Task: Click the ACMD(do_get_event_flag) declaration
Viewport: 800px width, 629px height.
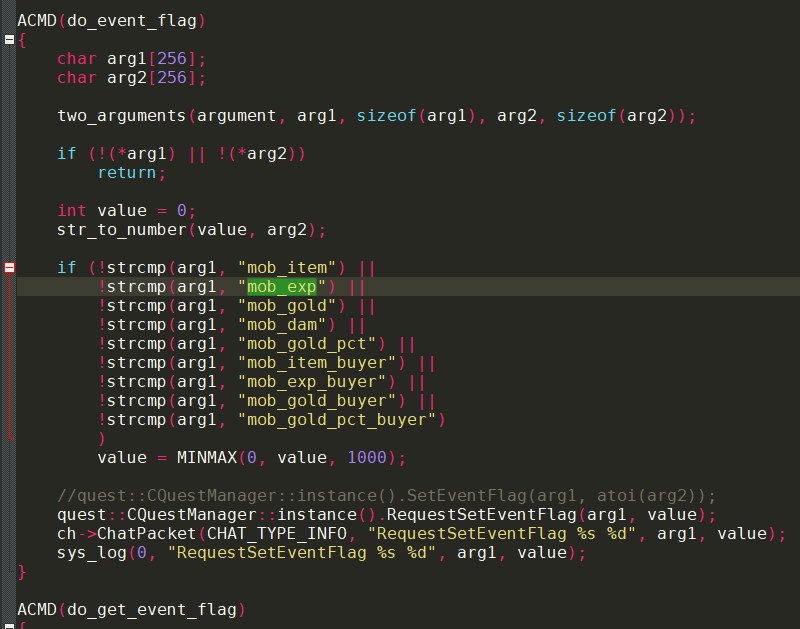Action: pos(131,610)
